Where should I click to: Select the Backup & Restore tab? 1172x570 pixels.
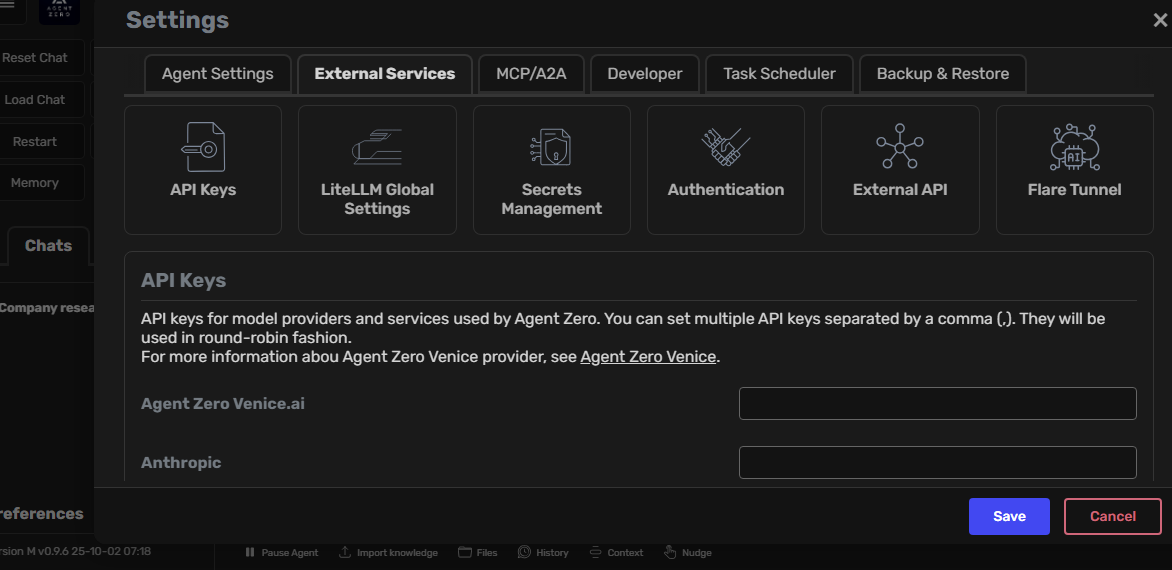(942, 74)
